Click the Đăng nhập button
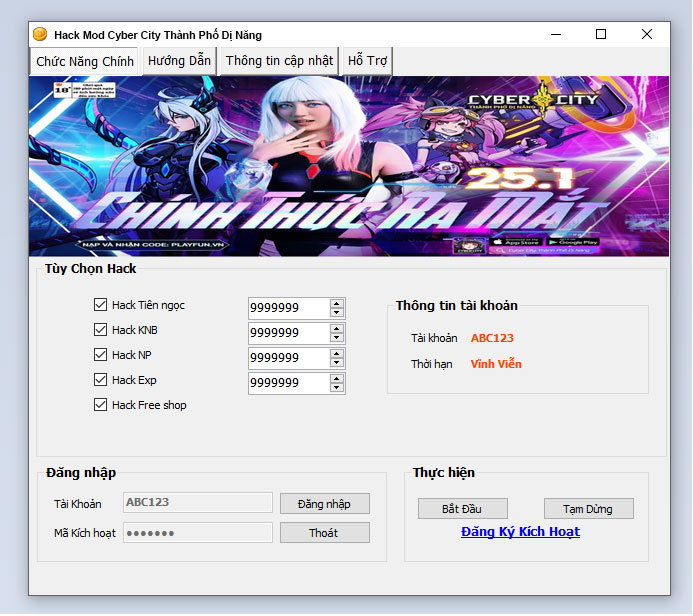Viewport: 693px width, 616px height. point(324,504)
